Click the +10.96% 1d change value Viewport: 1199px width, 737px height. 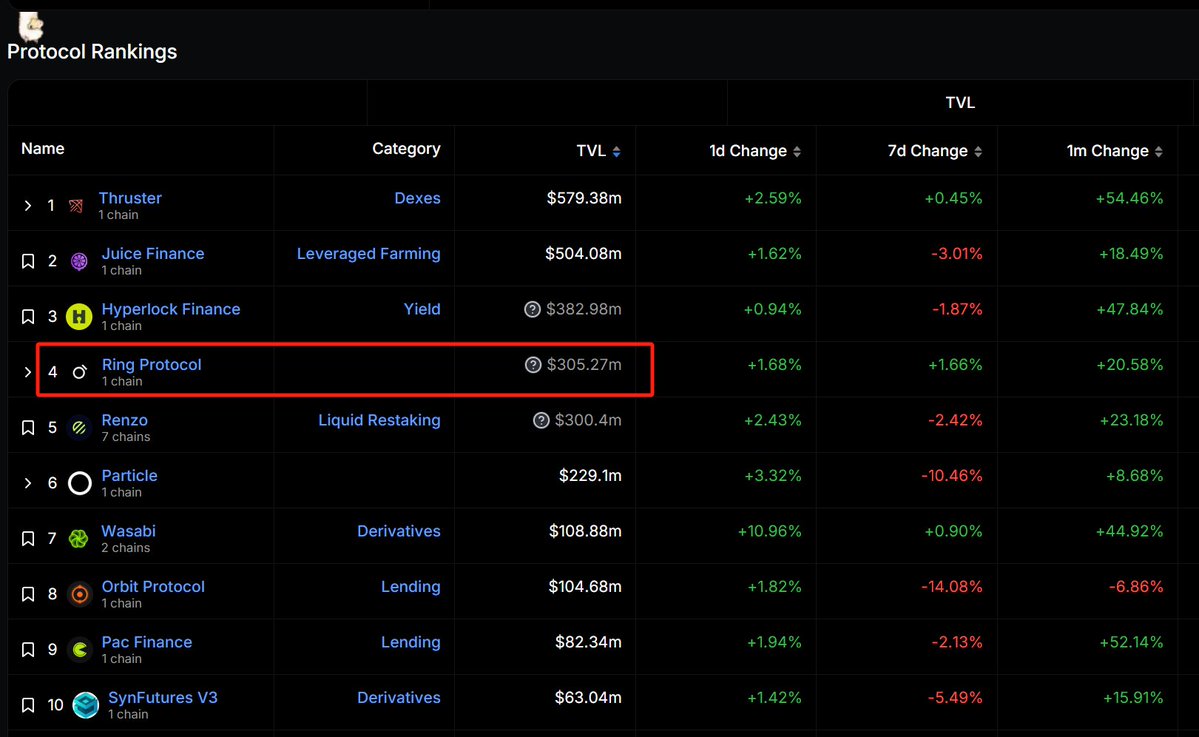[x=769, y=531]
